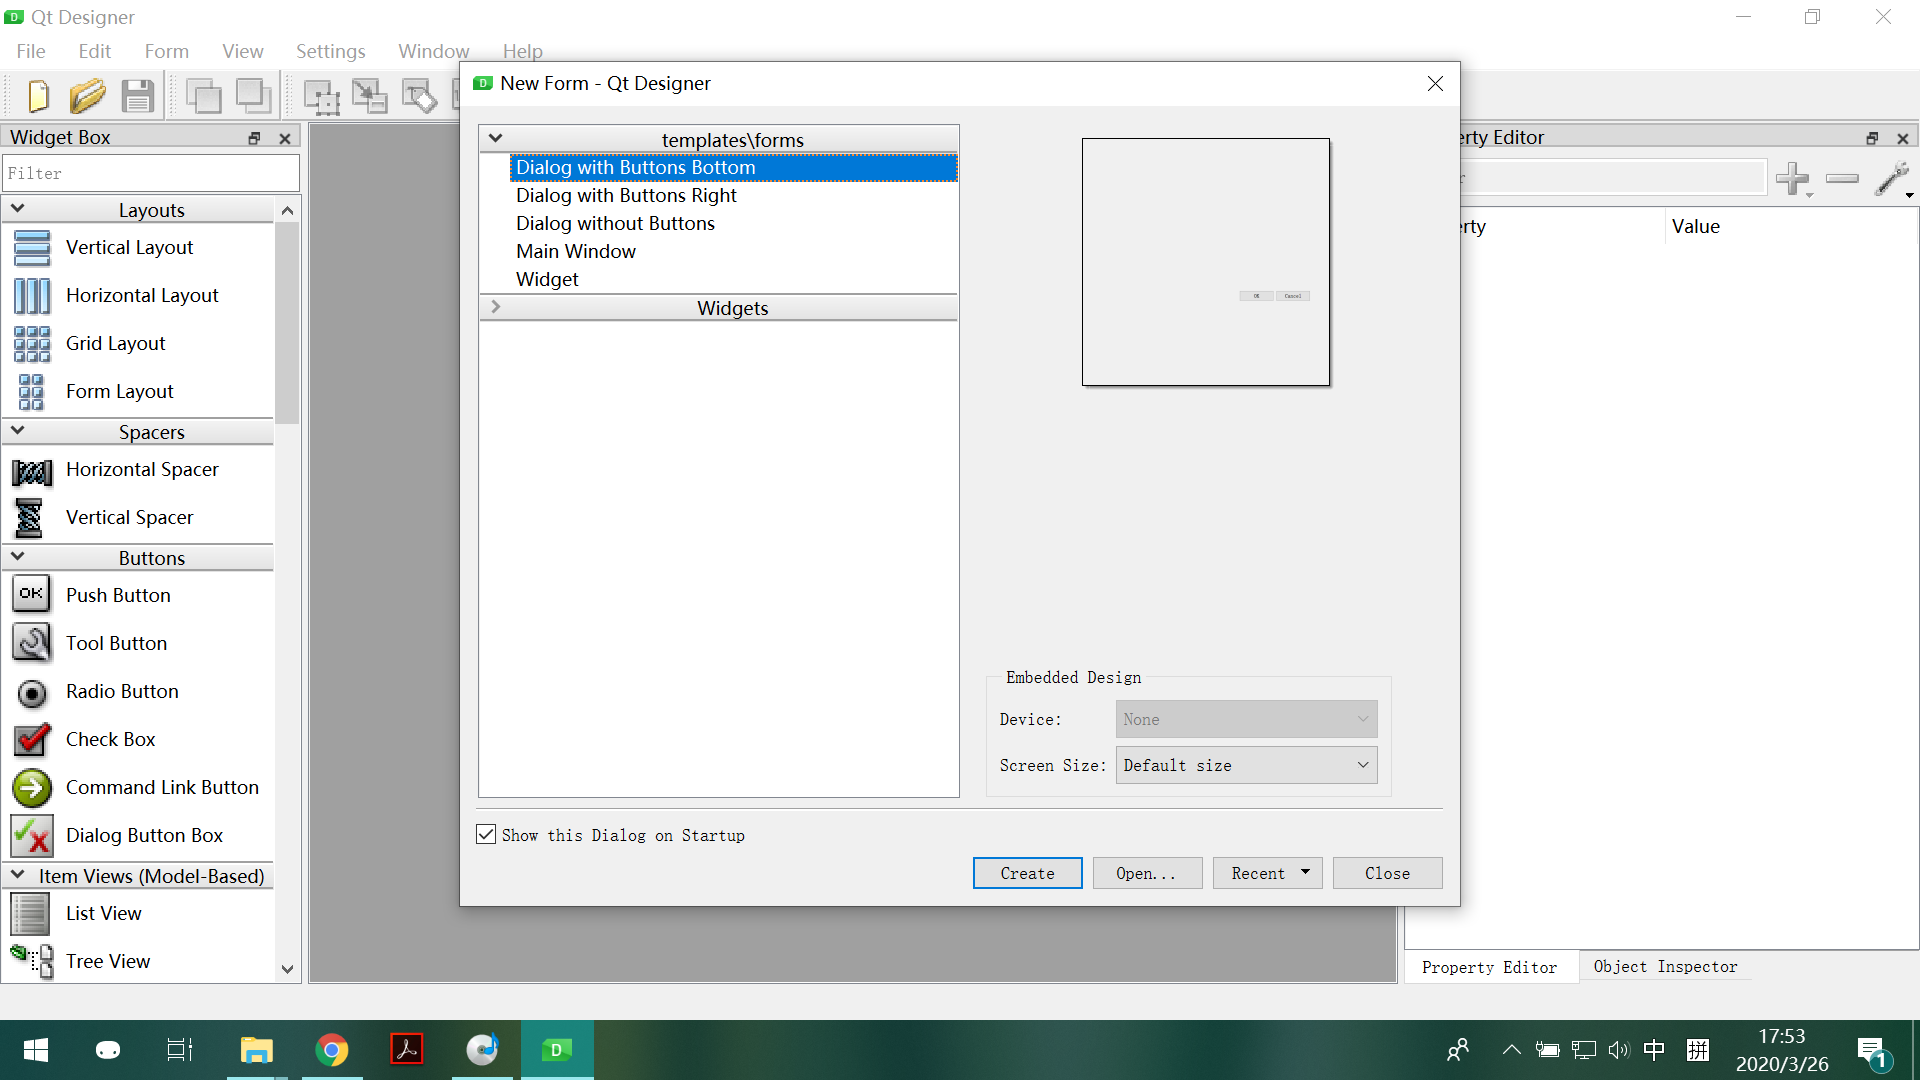
Task: Pick the Tree View widget icon
Action: point(32,961)
